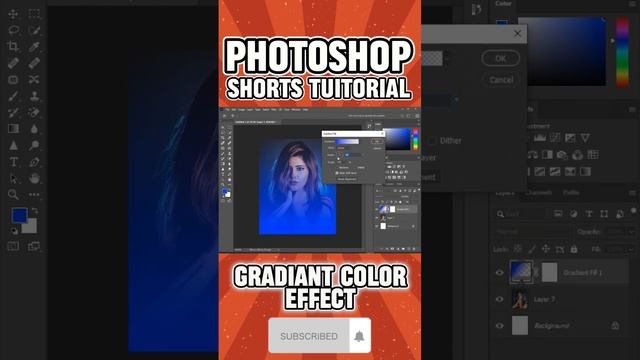The height and width of the screenshot is (360, 640).
Task: Open the layer blend mode dropdown
Action: point(533,231)
